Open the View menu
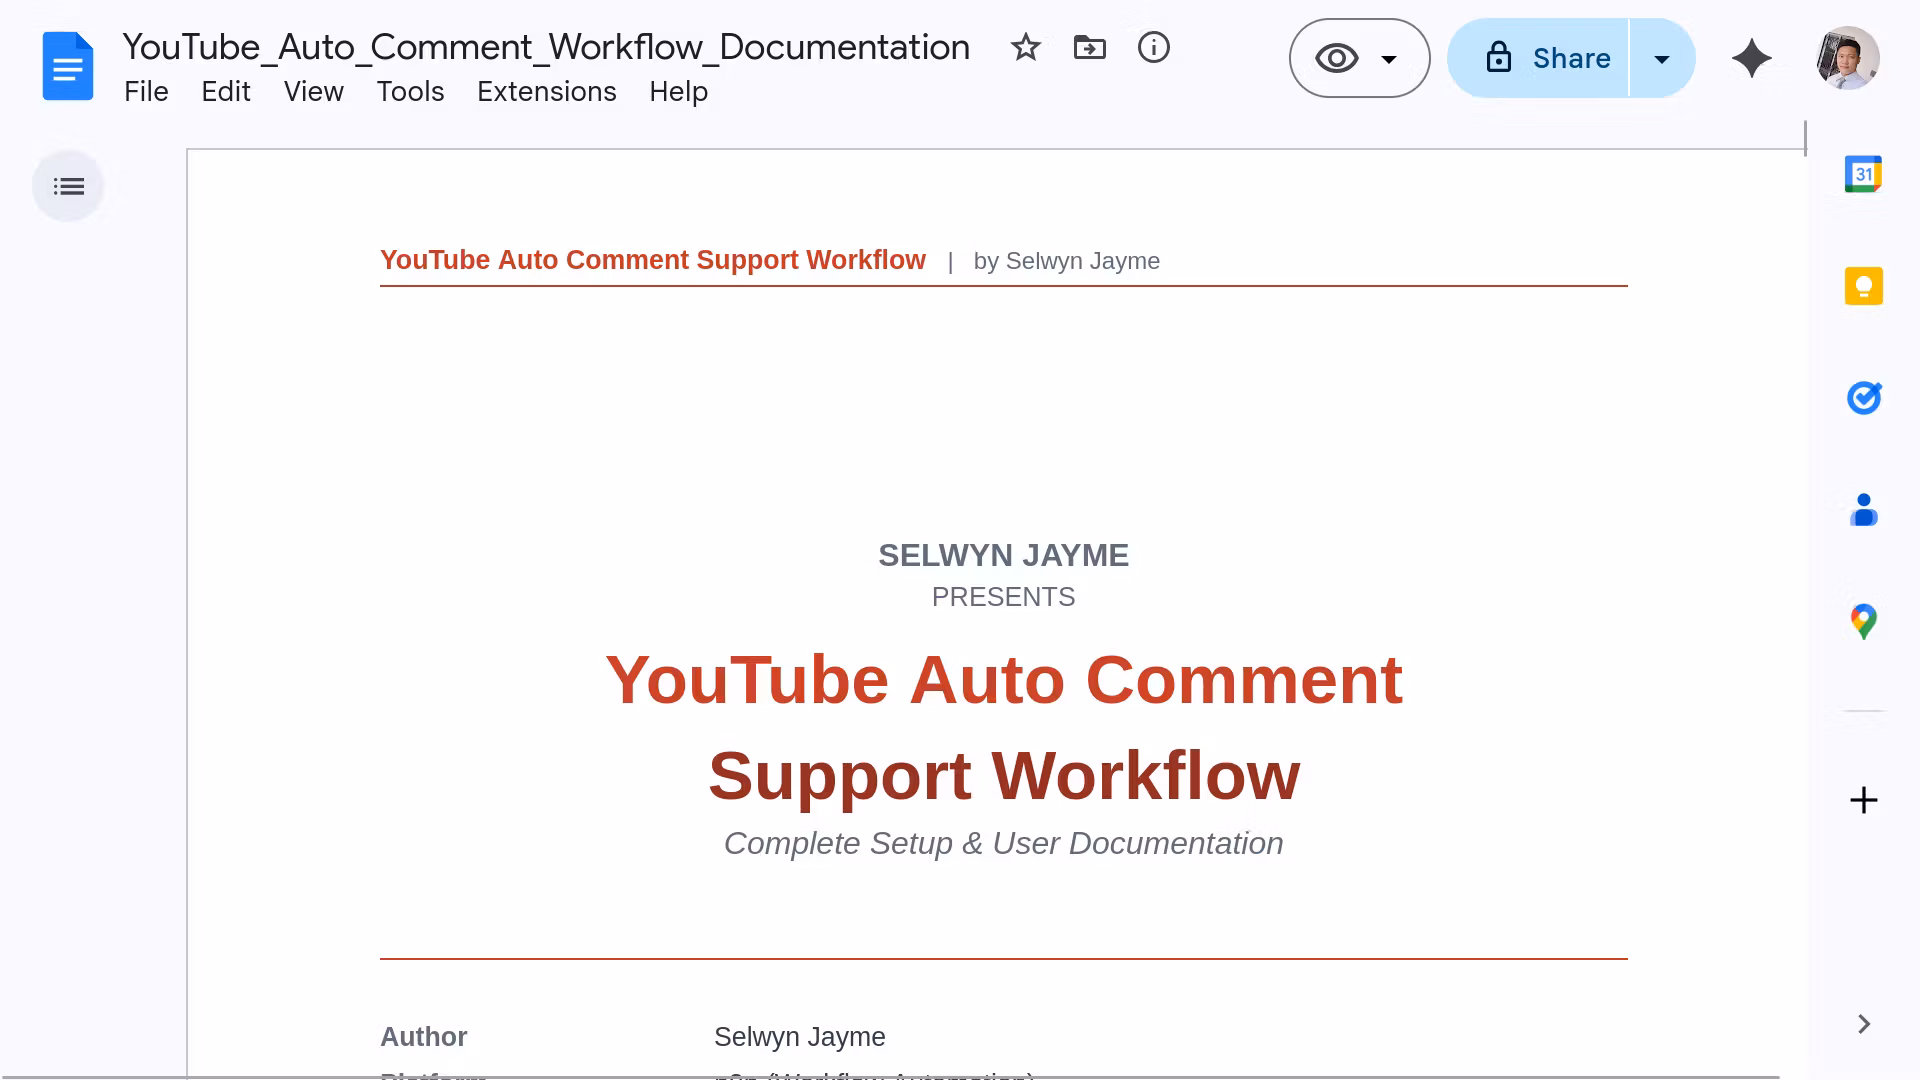This screenshot has width=1920, height=1080. pos(314,92)
